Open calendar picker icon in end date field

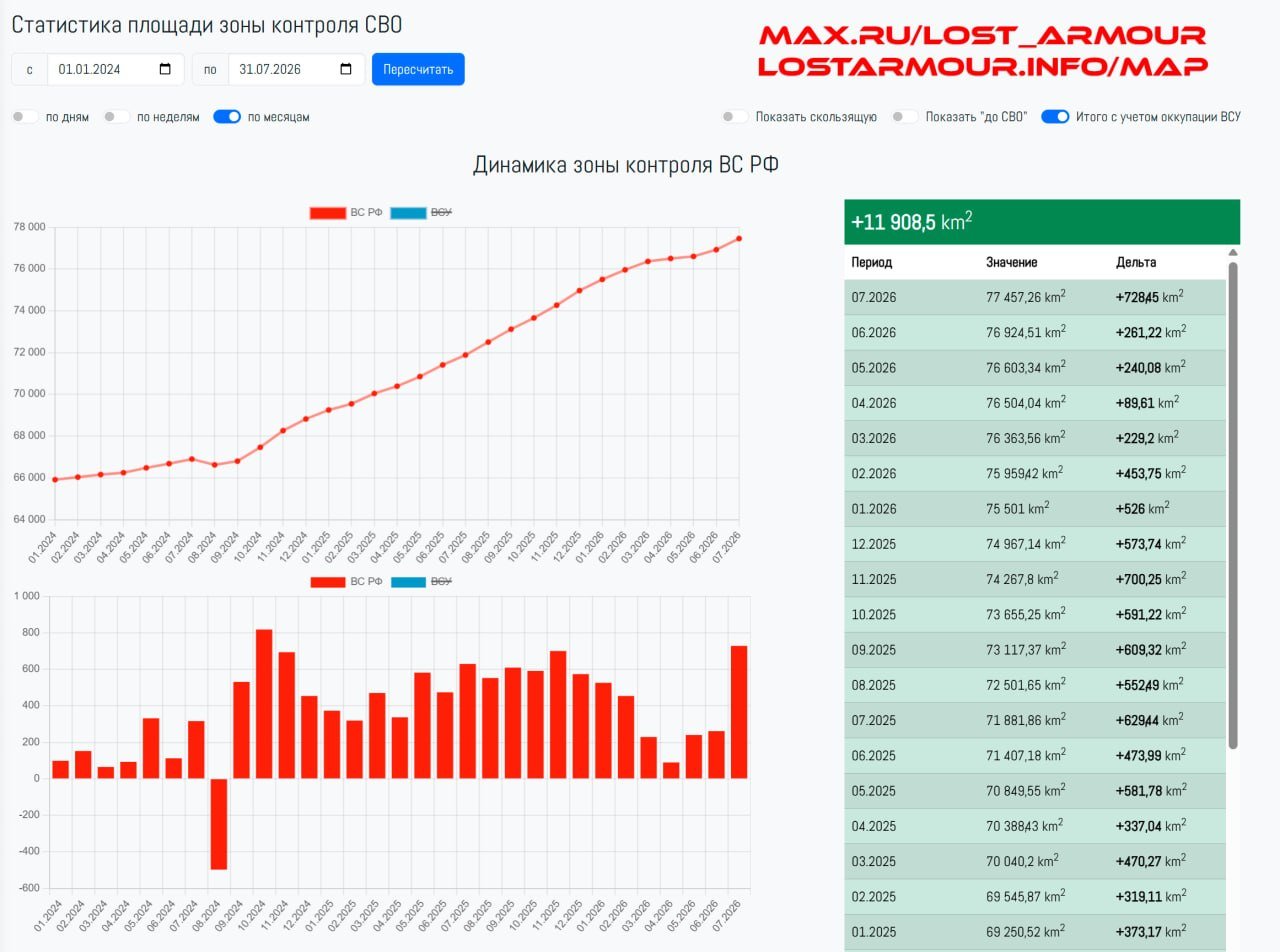tap(347, 70)
